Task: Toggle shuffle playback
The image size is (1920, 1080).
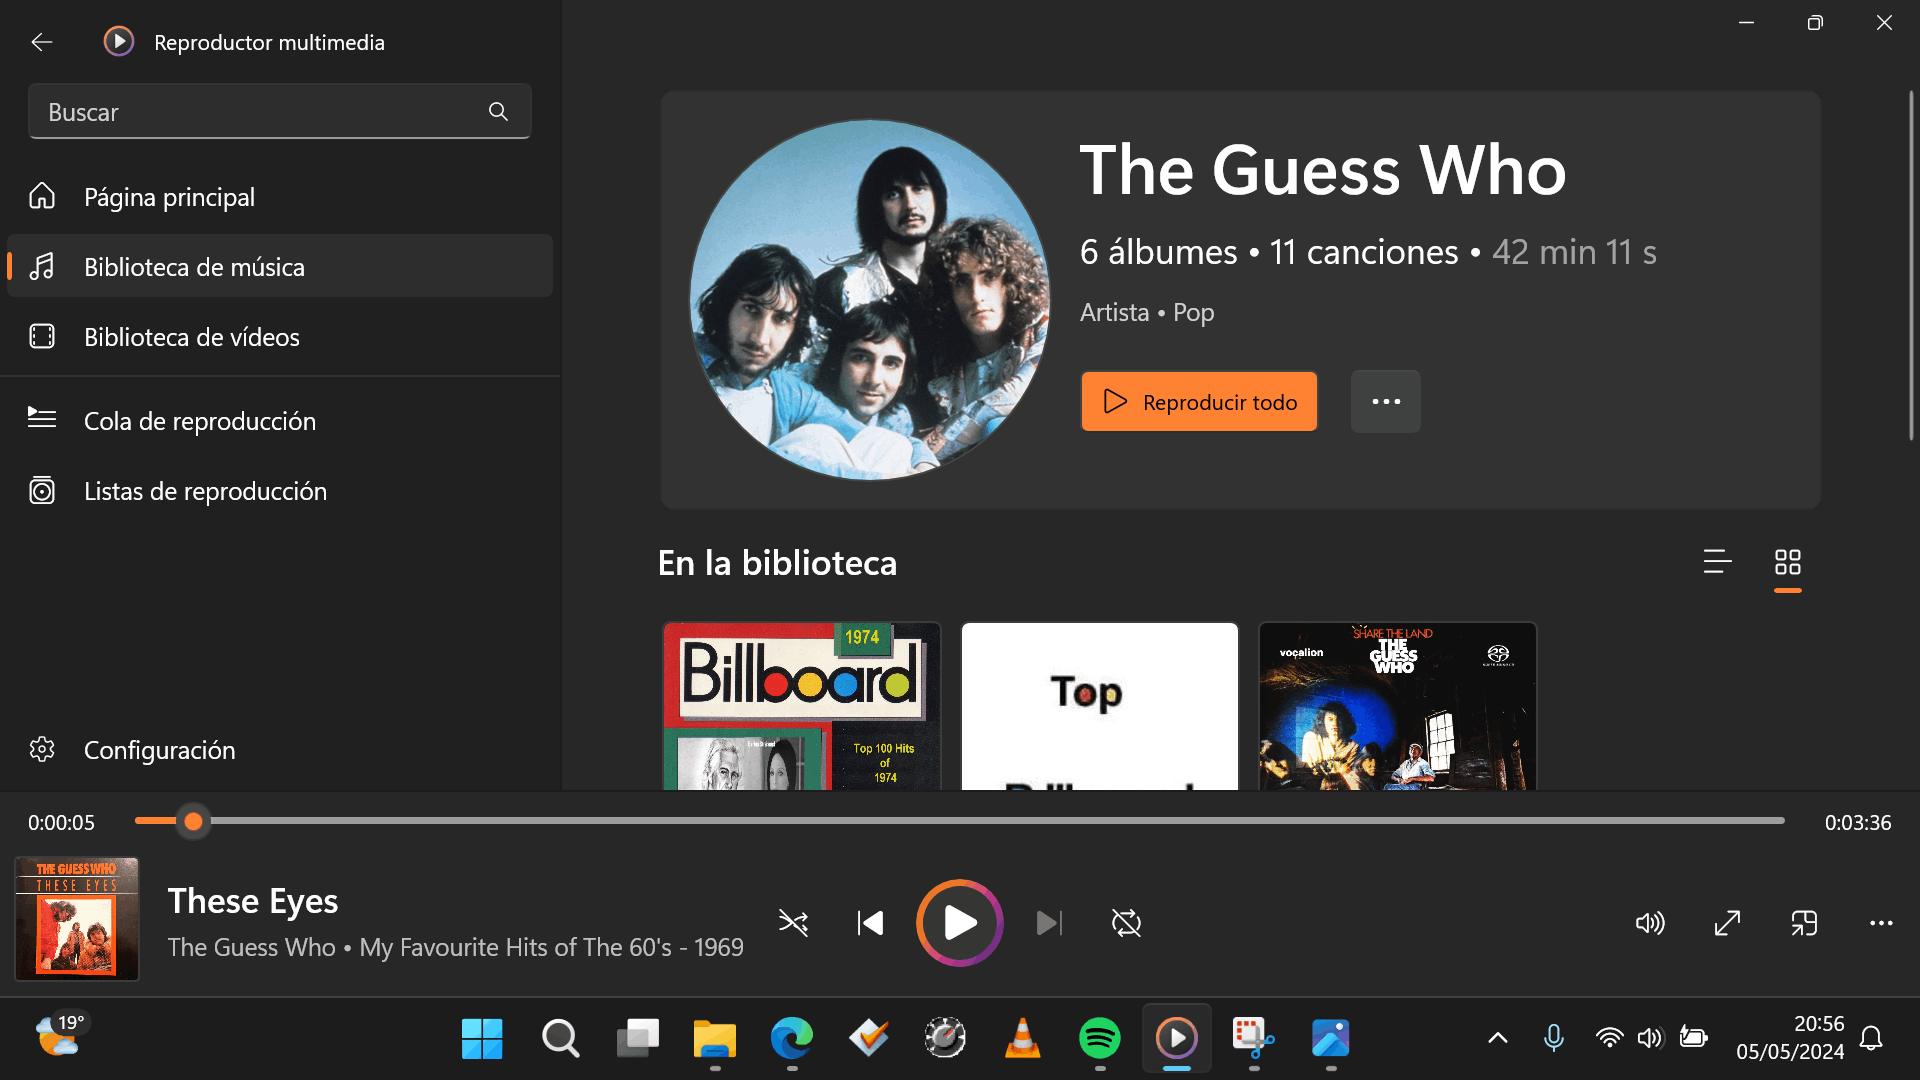Action: click(794, 923)
